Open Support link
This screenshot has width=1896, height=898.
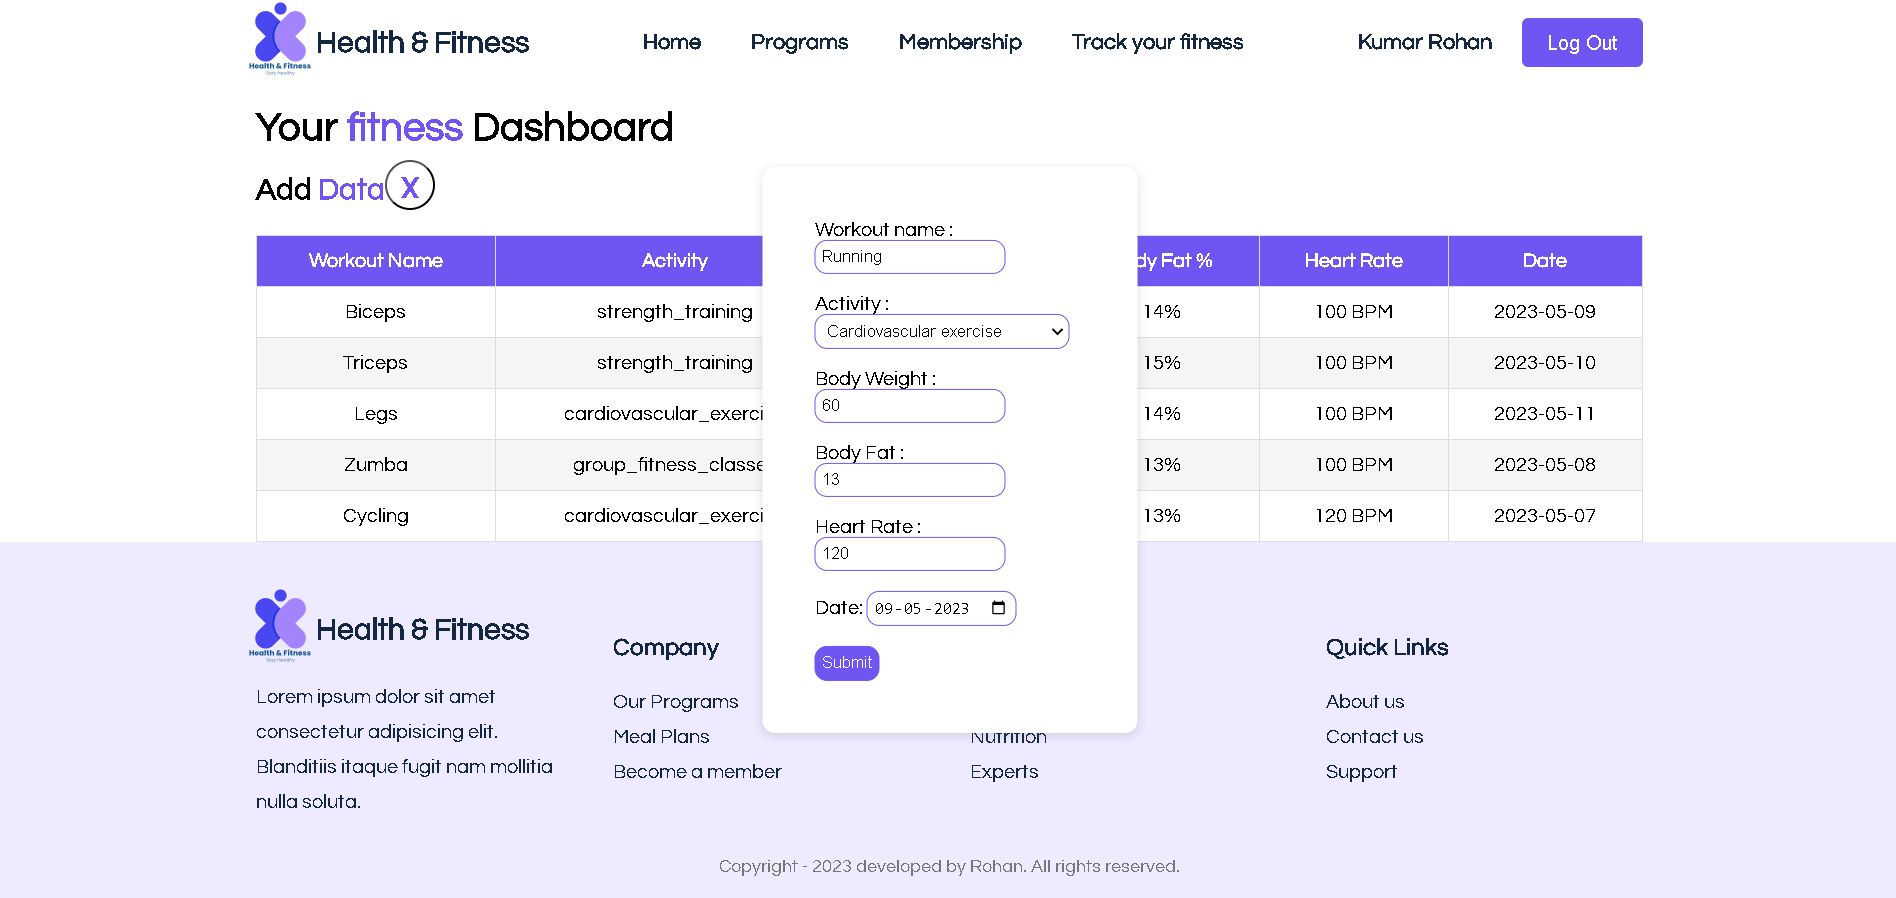[x=1361, y=772]
